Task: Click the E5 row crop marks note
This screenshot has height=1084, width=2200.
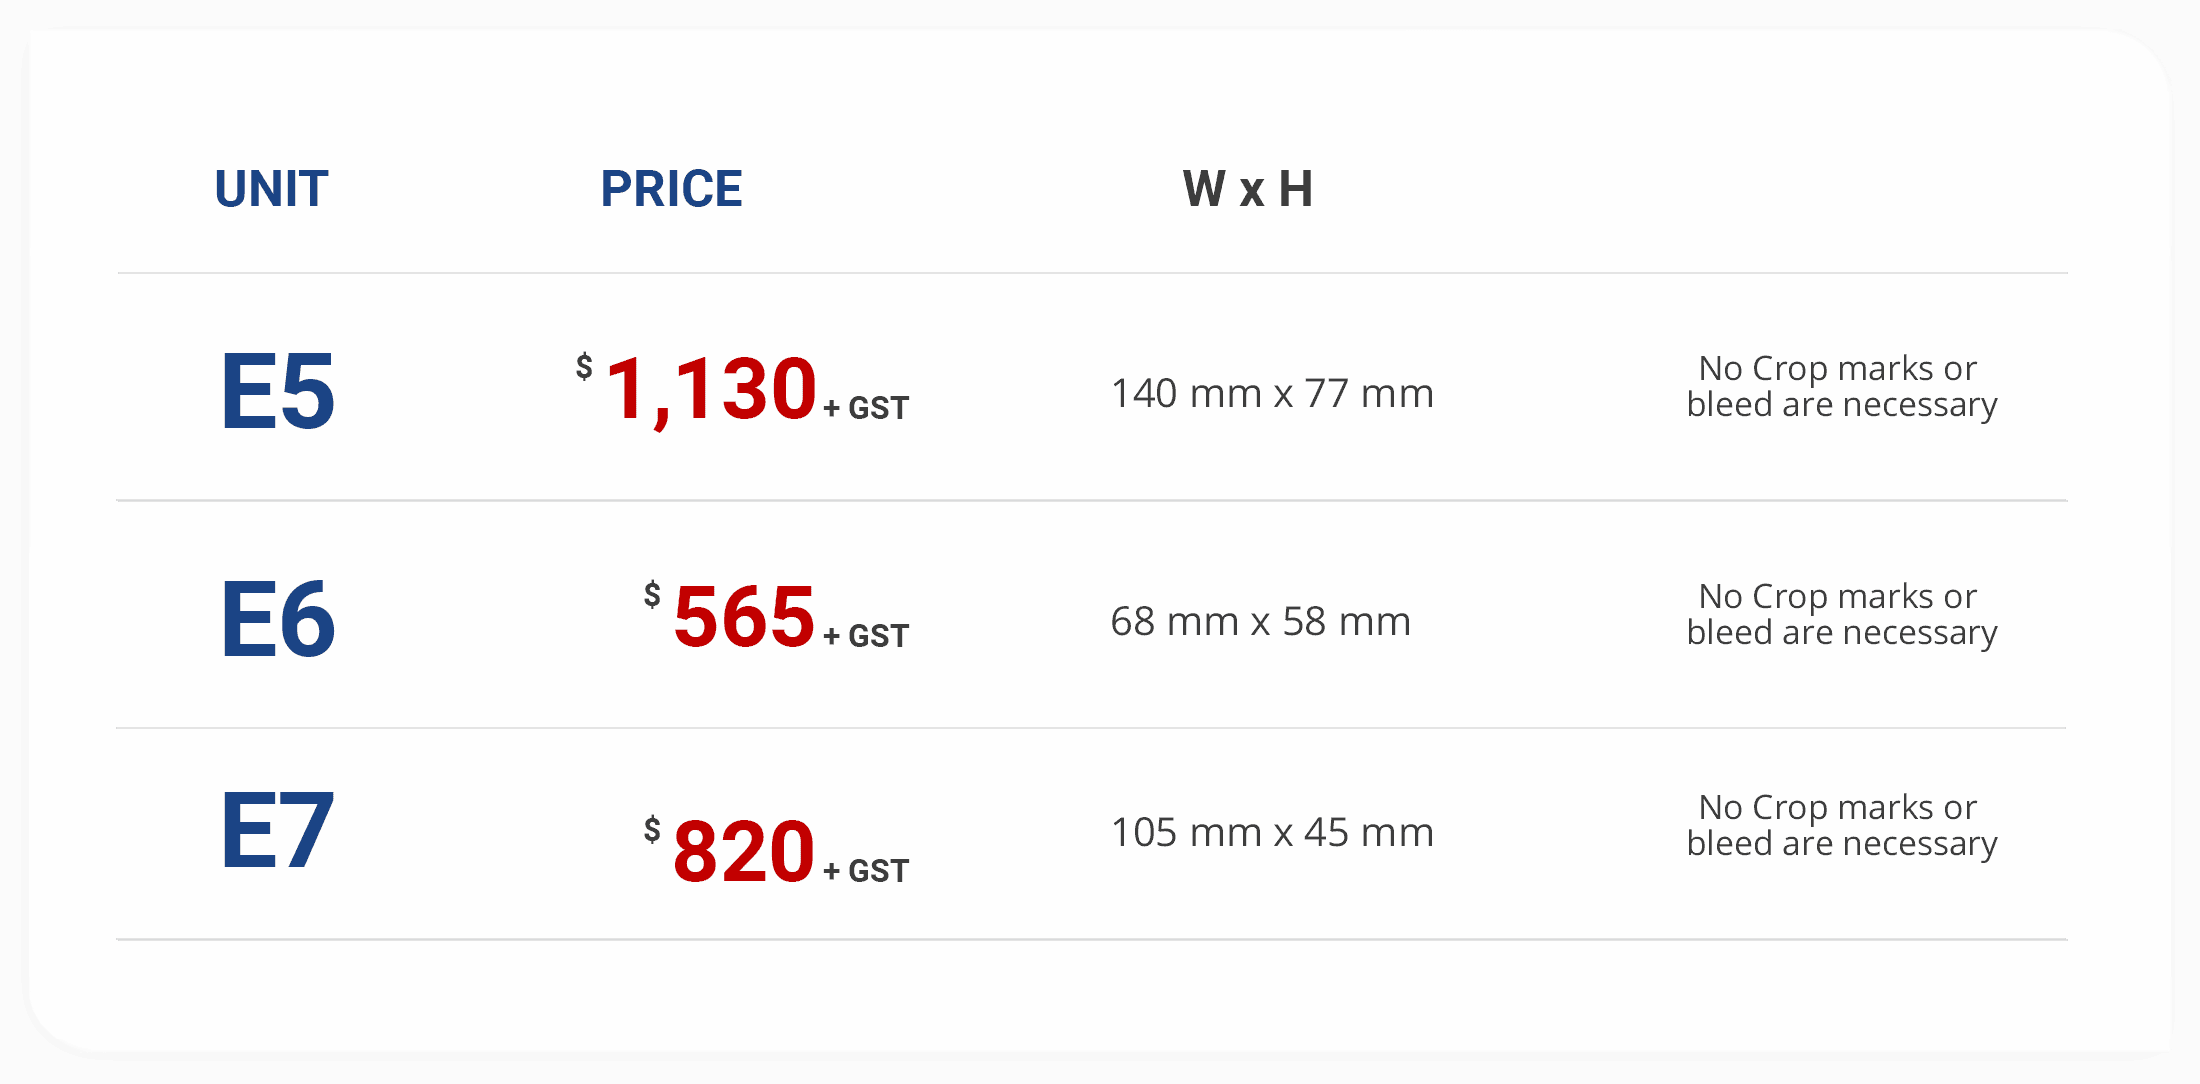Action: click(x=1841, y=387)
